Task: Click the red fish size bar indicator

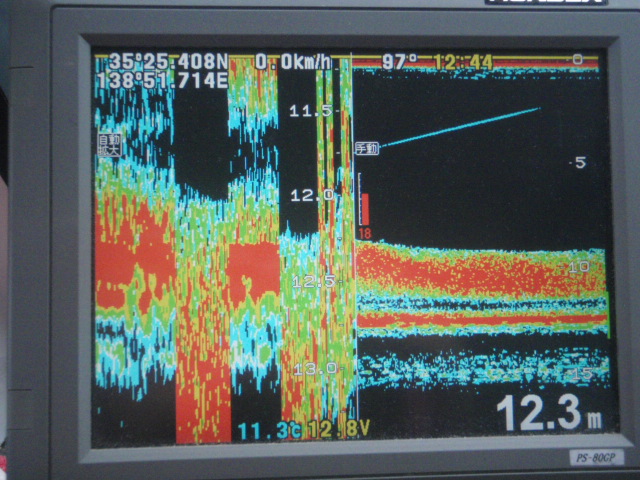Action: click(365, 208)
